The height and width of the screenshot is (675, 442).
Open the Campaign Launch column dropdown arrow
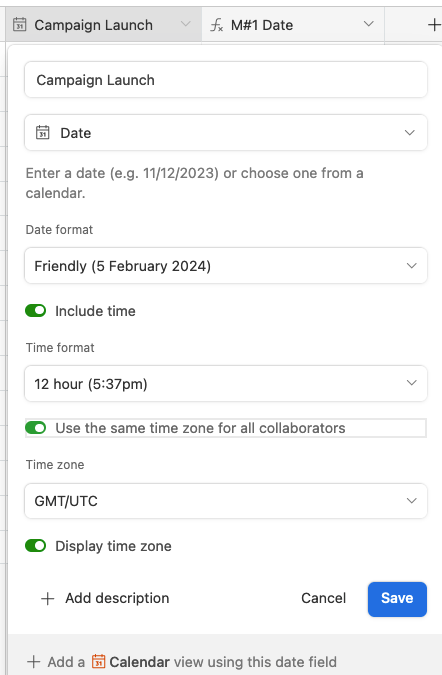185,24
